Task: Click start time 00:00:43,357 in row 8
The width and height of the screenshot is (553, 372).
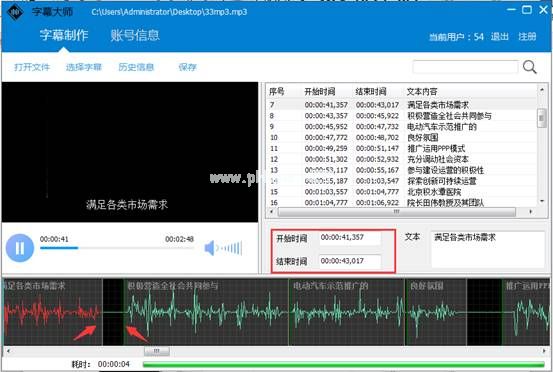Action: (326, 116)
